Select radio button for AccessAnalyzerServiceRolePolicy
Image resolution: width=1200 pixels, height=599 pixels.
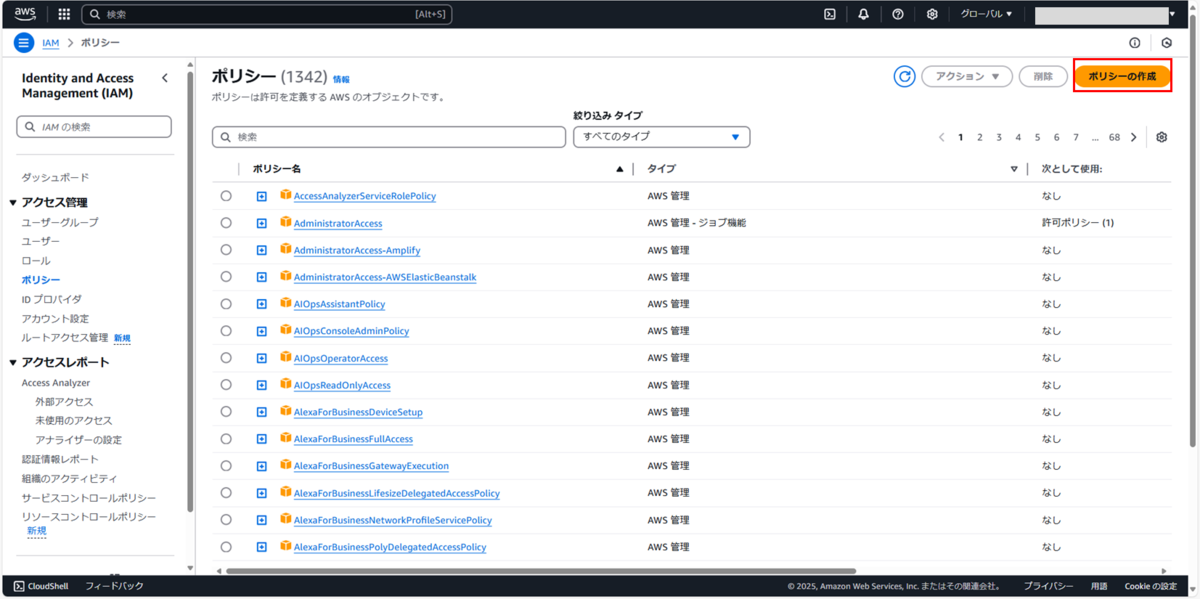coord(226,196)
